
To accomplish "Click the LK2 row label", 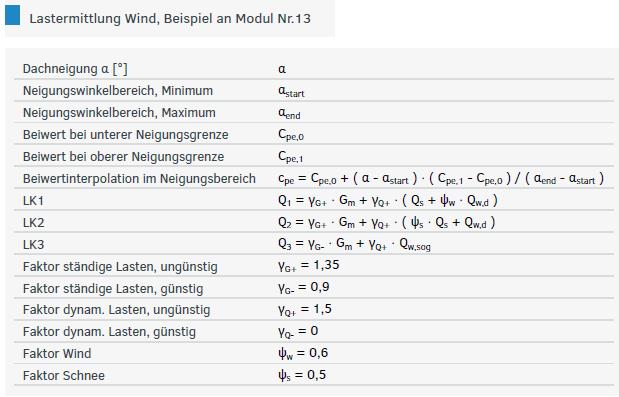I will click(x=33, y=223).
